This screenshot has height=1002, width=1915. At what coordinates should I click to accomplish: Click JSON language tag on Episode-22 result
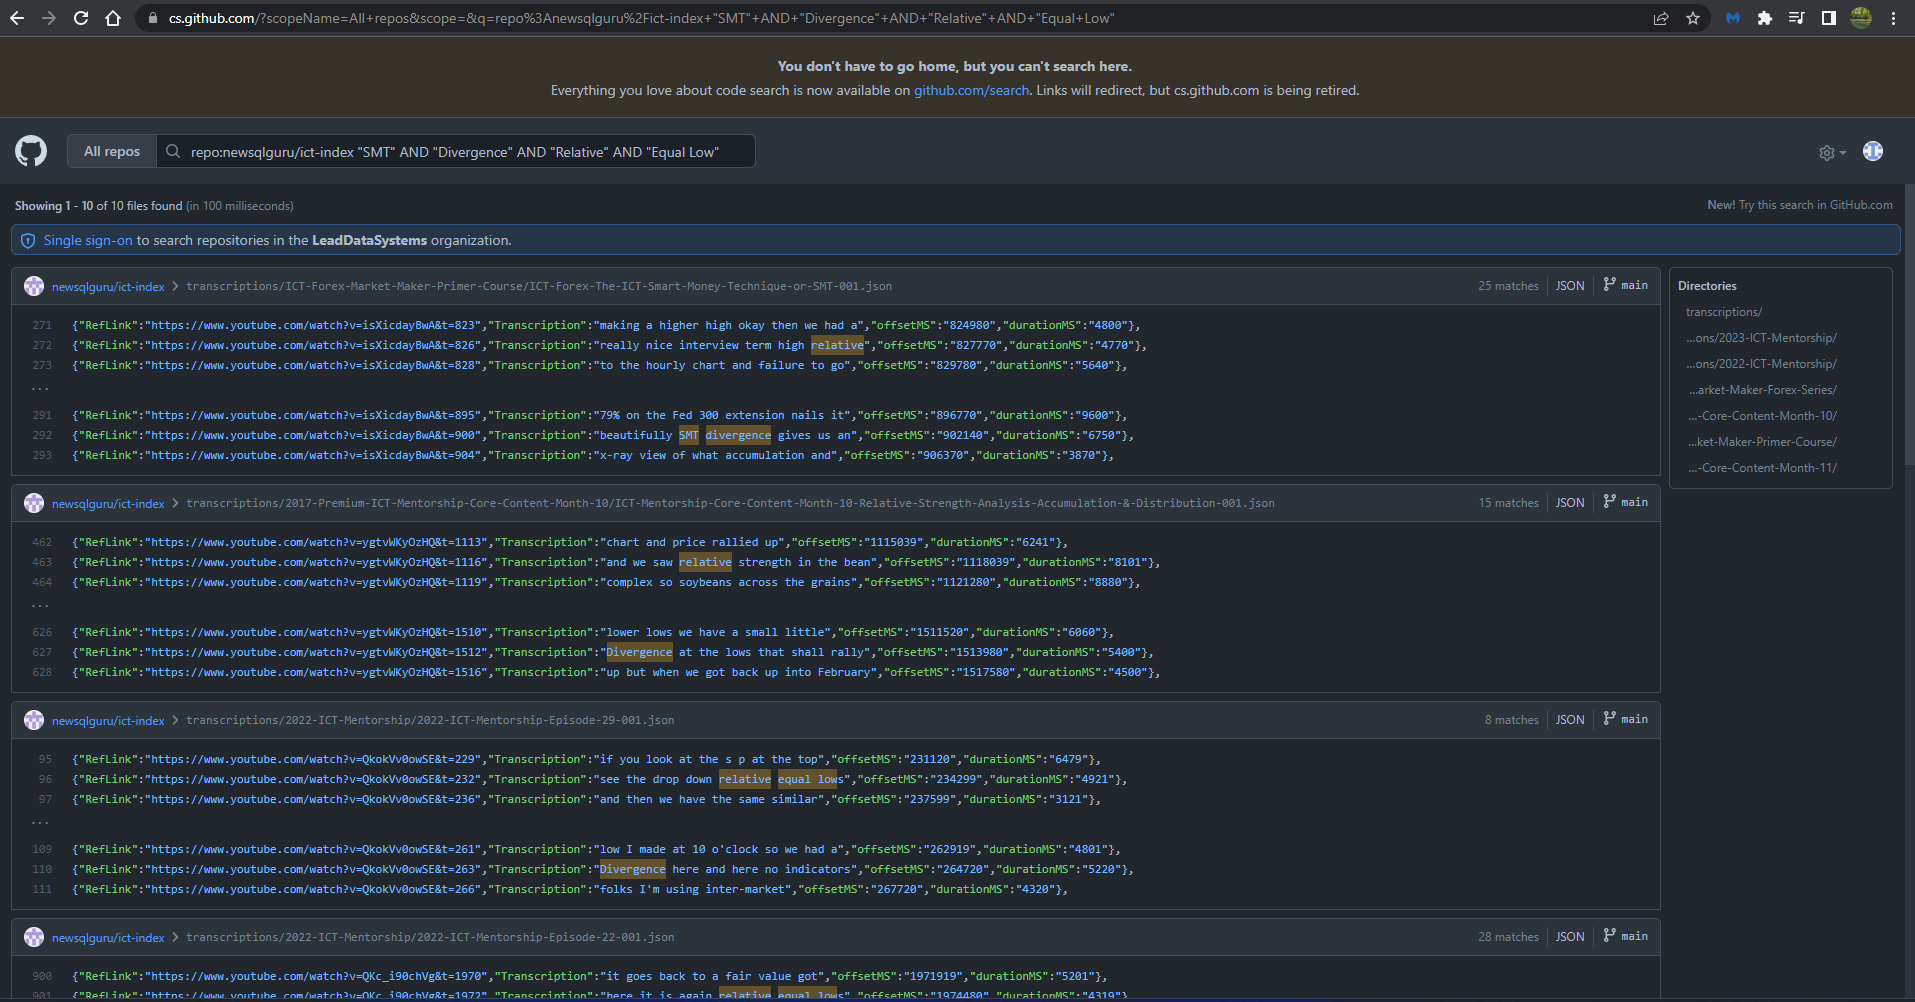pos(1570,937)
